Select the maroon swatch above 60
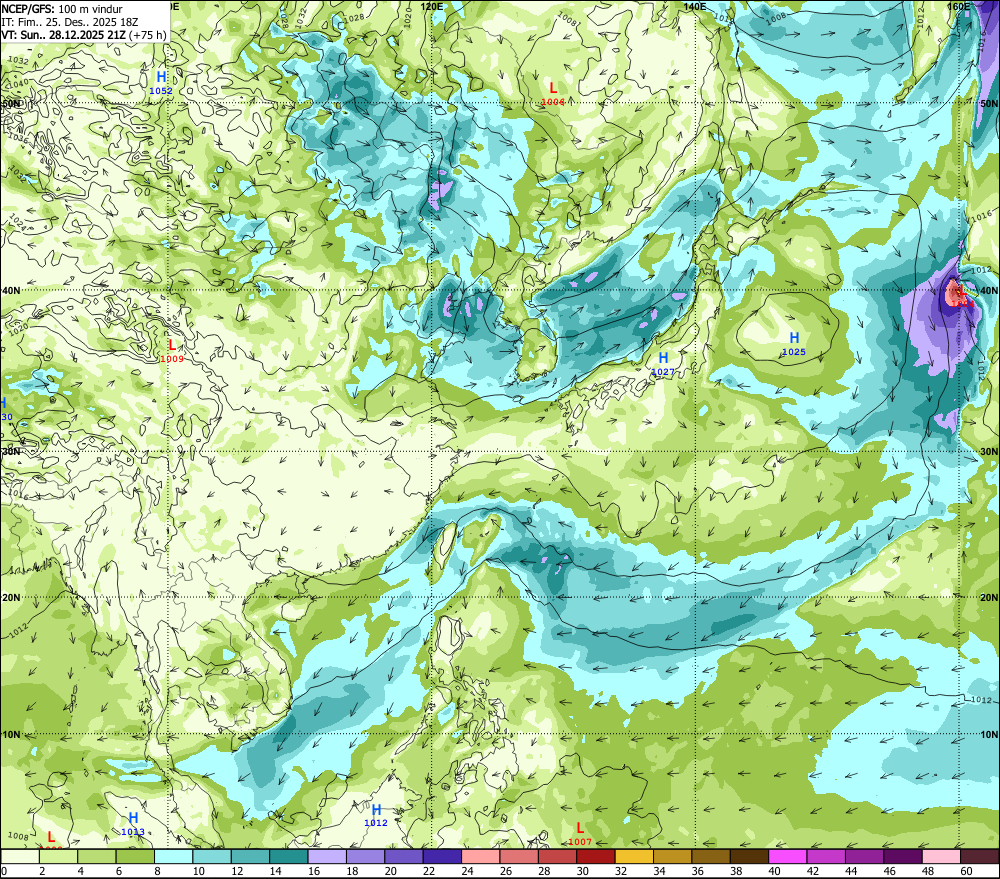Viewport: 1000px width, 879px height. [x=980, y=856]
